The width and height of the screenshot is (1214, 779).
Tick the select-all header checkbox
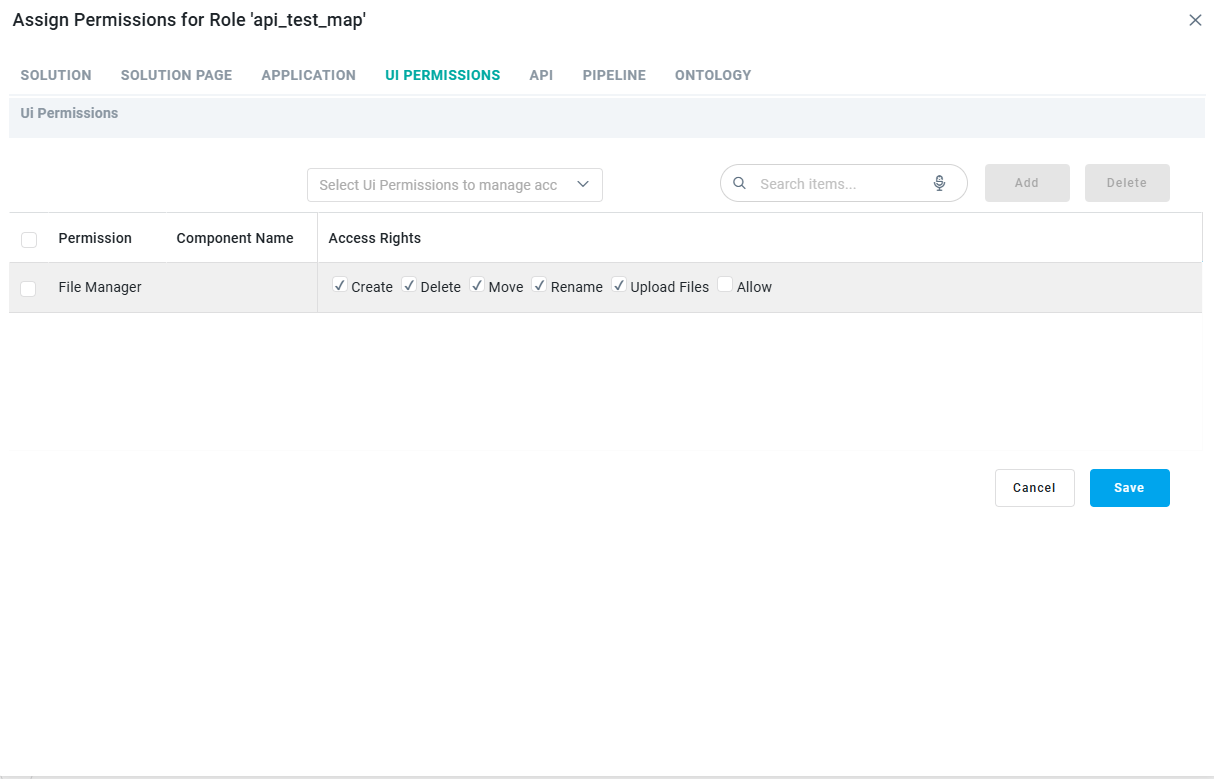point(28,239)
